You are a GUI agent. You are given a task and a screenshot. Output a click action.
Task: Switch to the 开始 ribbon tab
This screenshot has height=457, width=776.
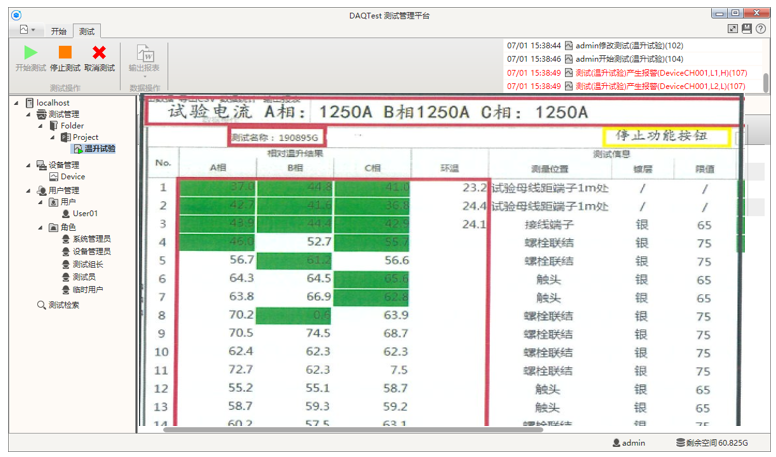(x=60, y=31)
